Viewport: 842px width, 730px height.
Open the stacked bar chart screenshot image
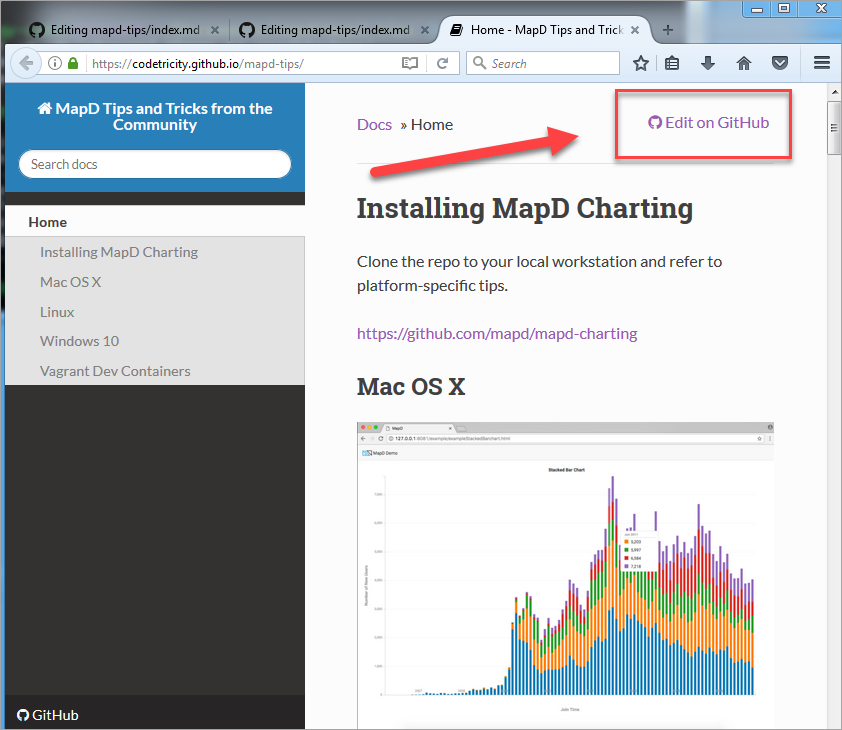tap(565, 575)
